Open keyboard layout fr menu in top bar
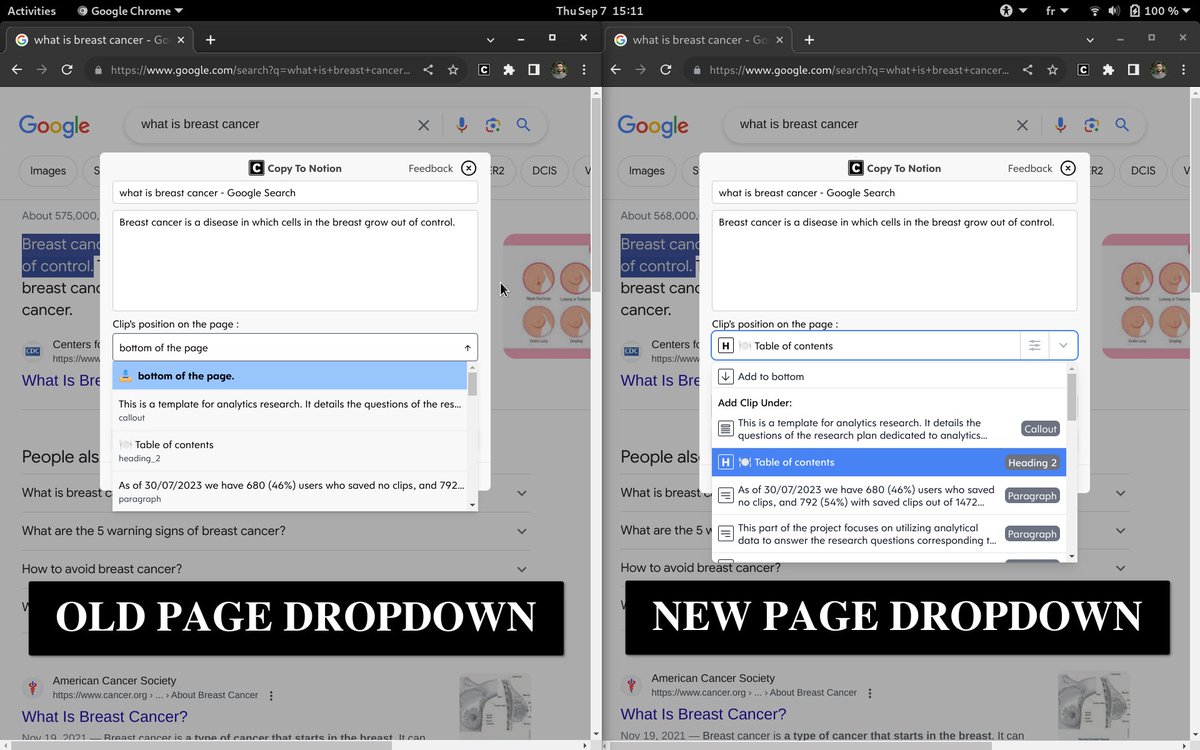This screenshot has height=750, width=1200. point(1057,11)
